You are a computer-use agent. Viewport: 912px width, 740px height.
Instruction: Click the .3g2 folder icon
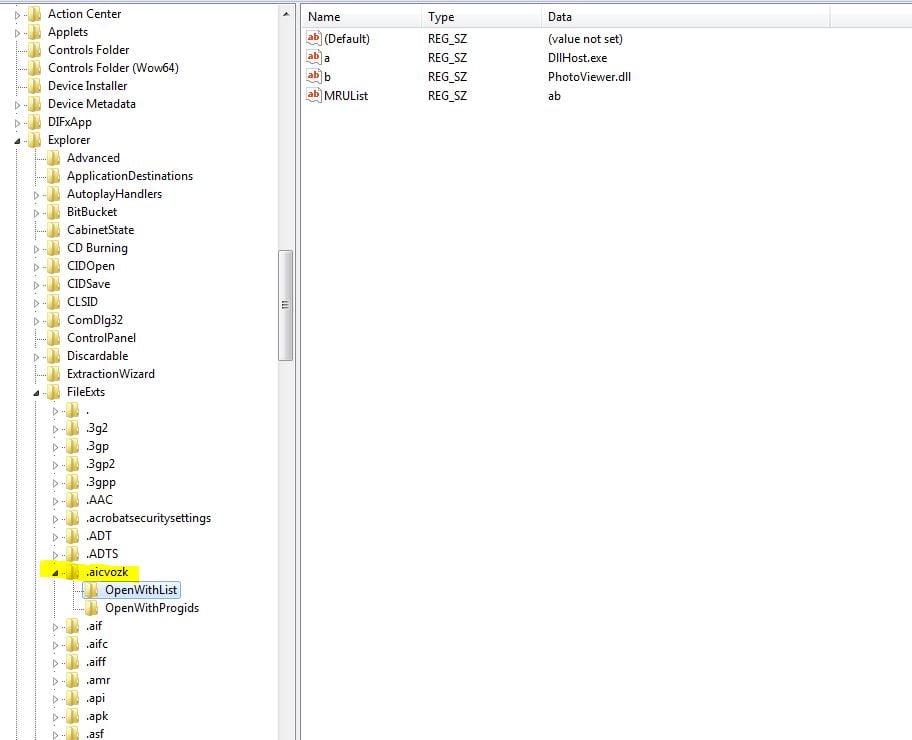(x=73, y=428)
